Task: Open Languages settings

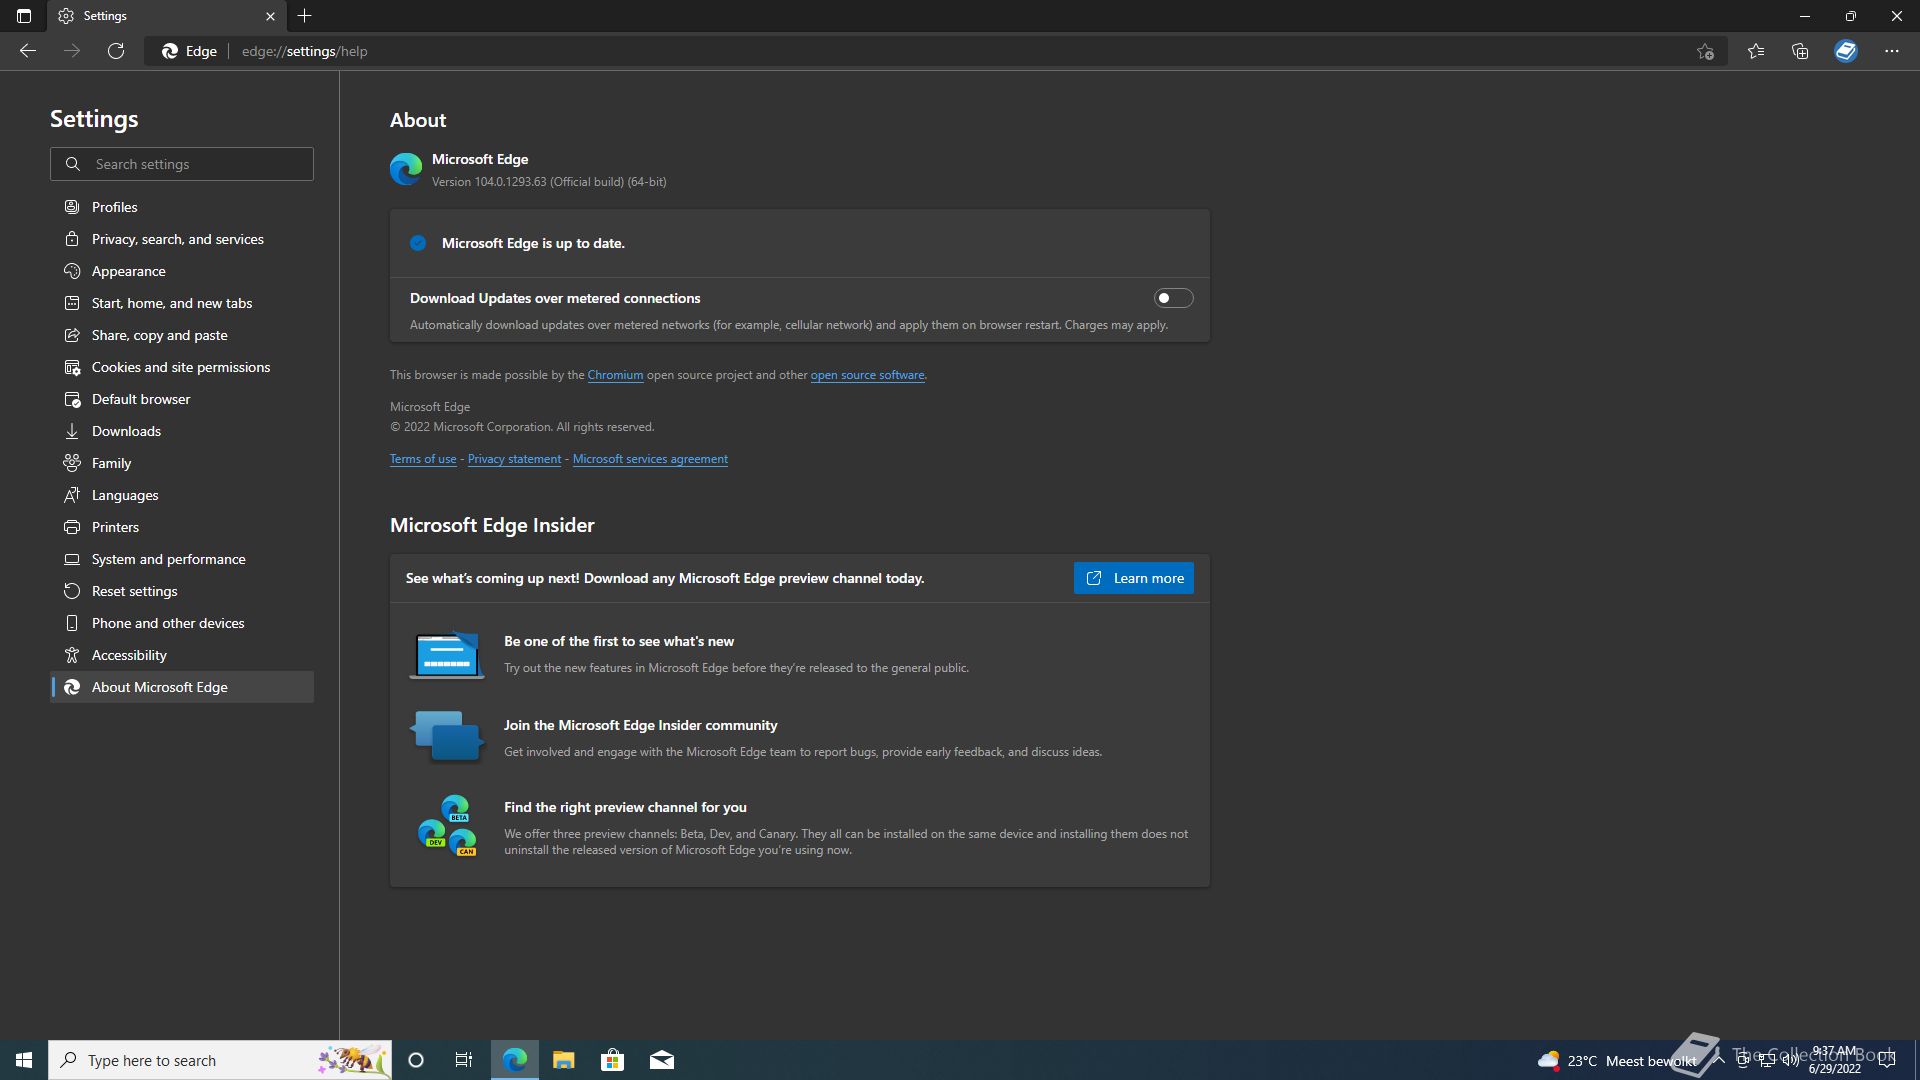Action: 182,495
